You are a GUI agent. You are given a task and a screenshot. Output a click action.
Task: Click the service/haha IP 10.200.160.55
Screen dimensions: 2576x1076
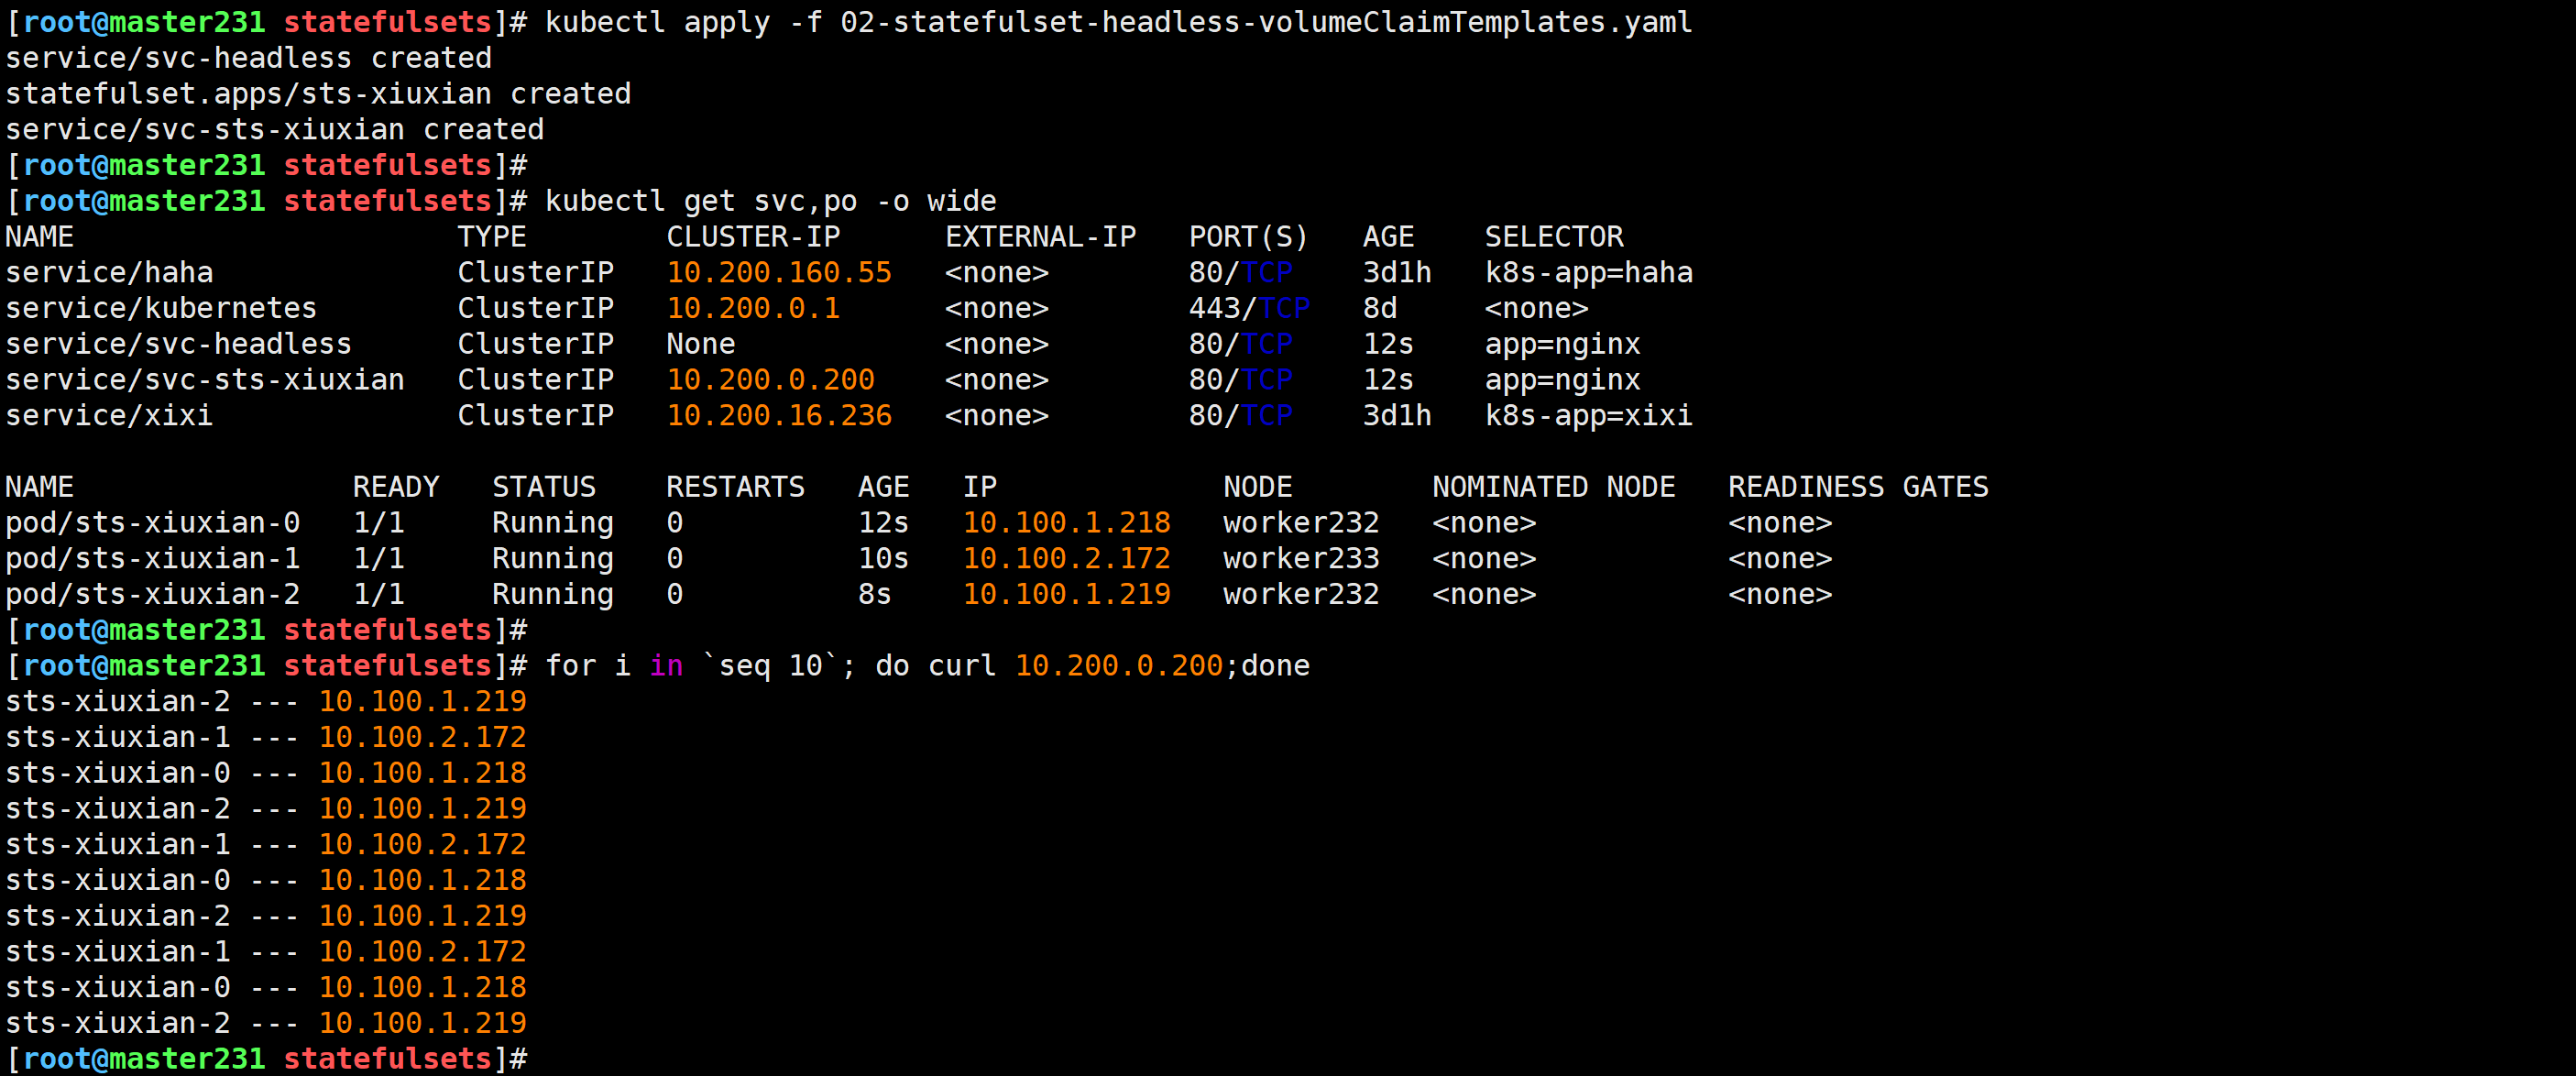point(778,273)
